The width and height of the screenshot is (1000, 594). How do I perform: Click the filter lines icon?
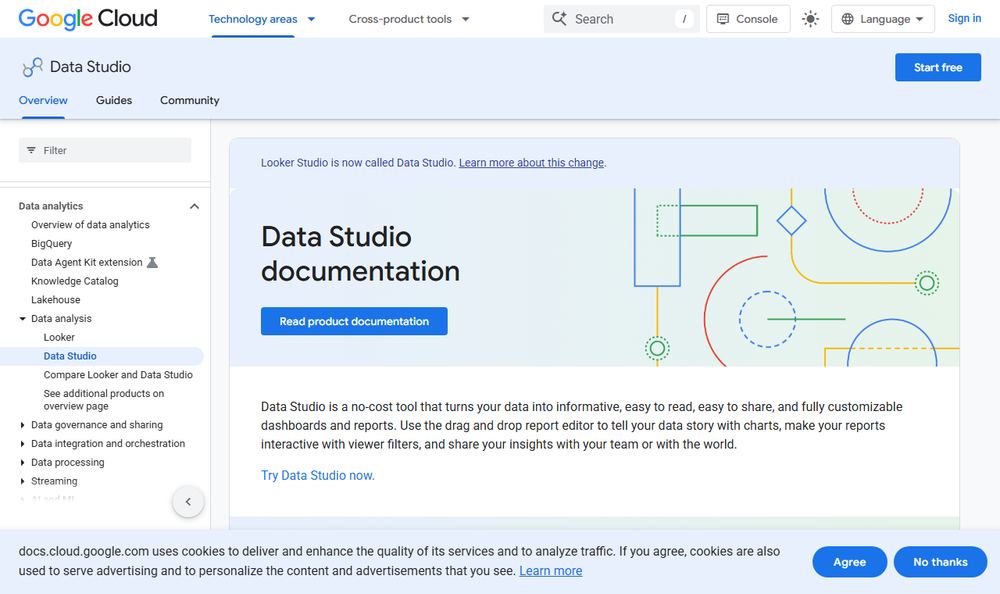pos(31,151)
